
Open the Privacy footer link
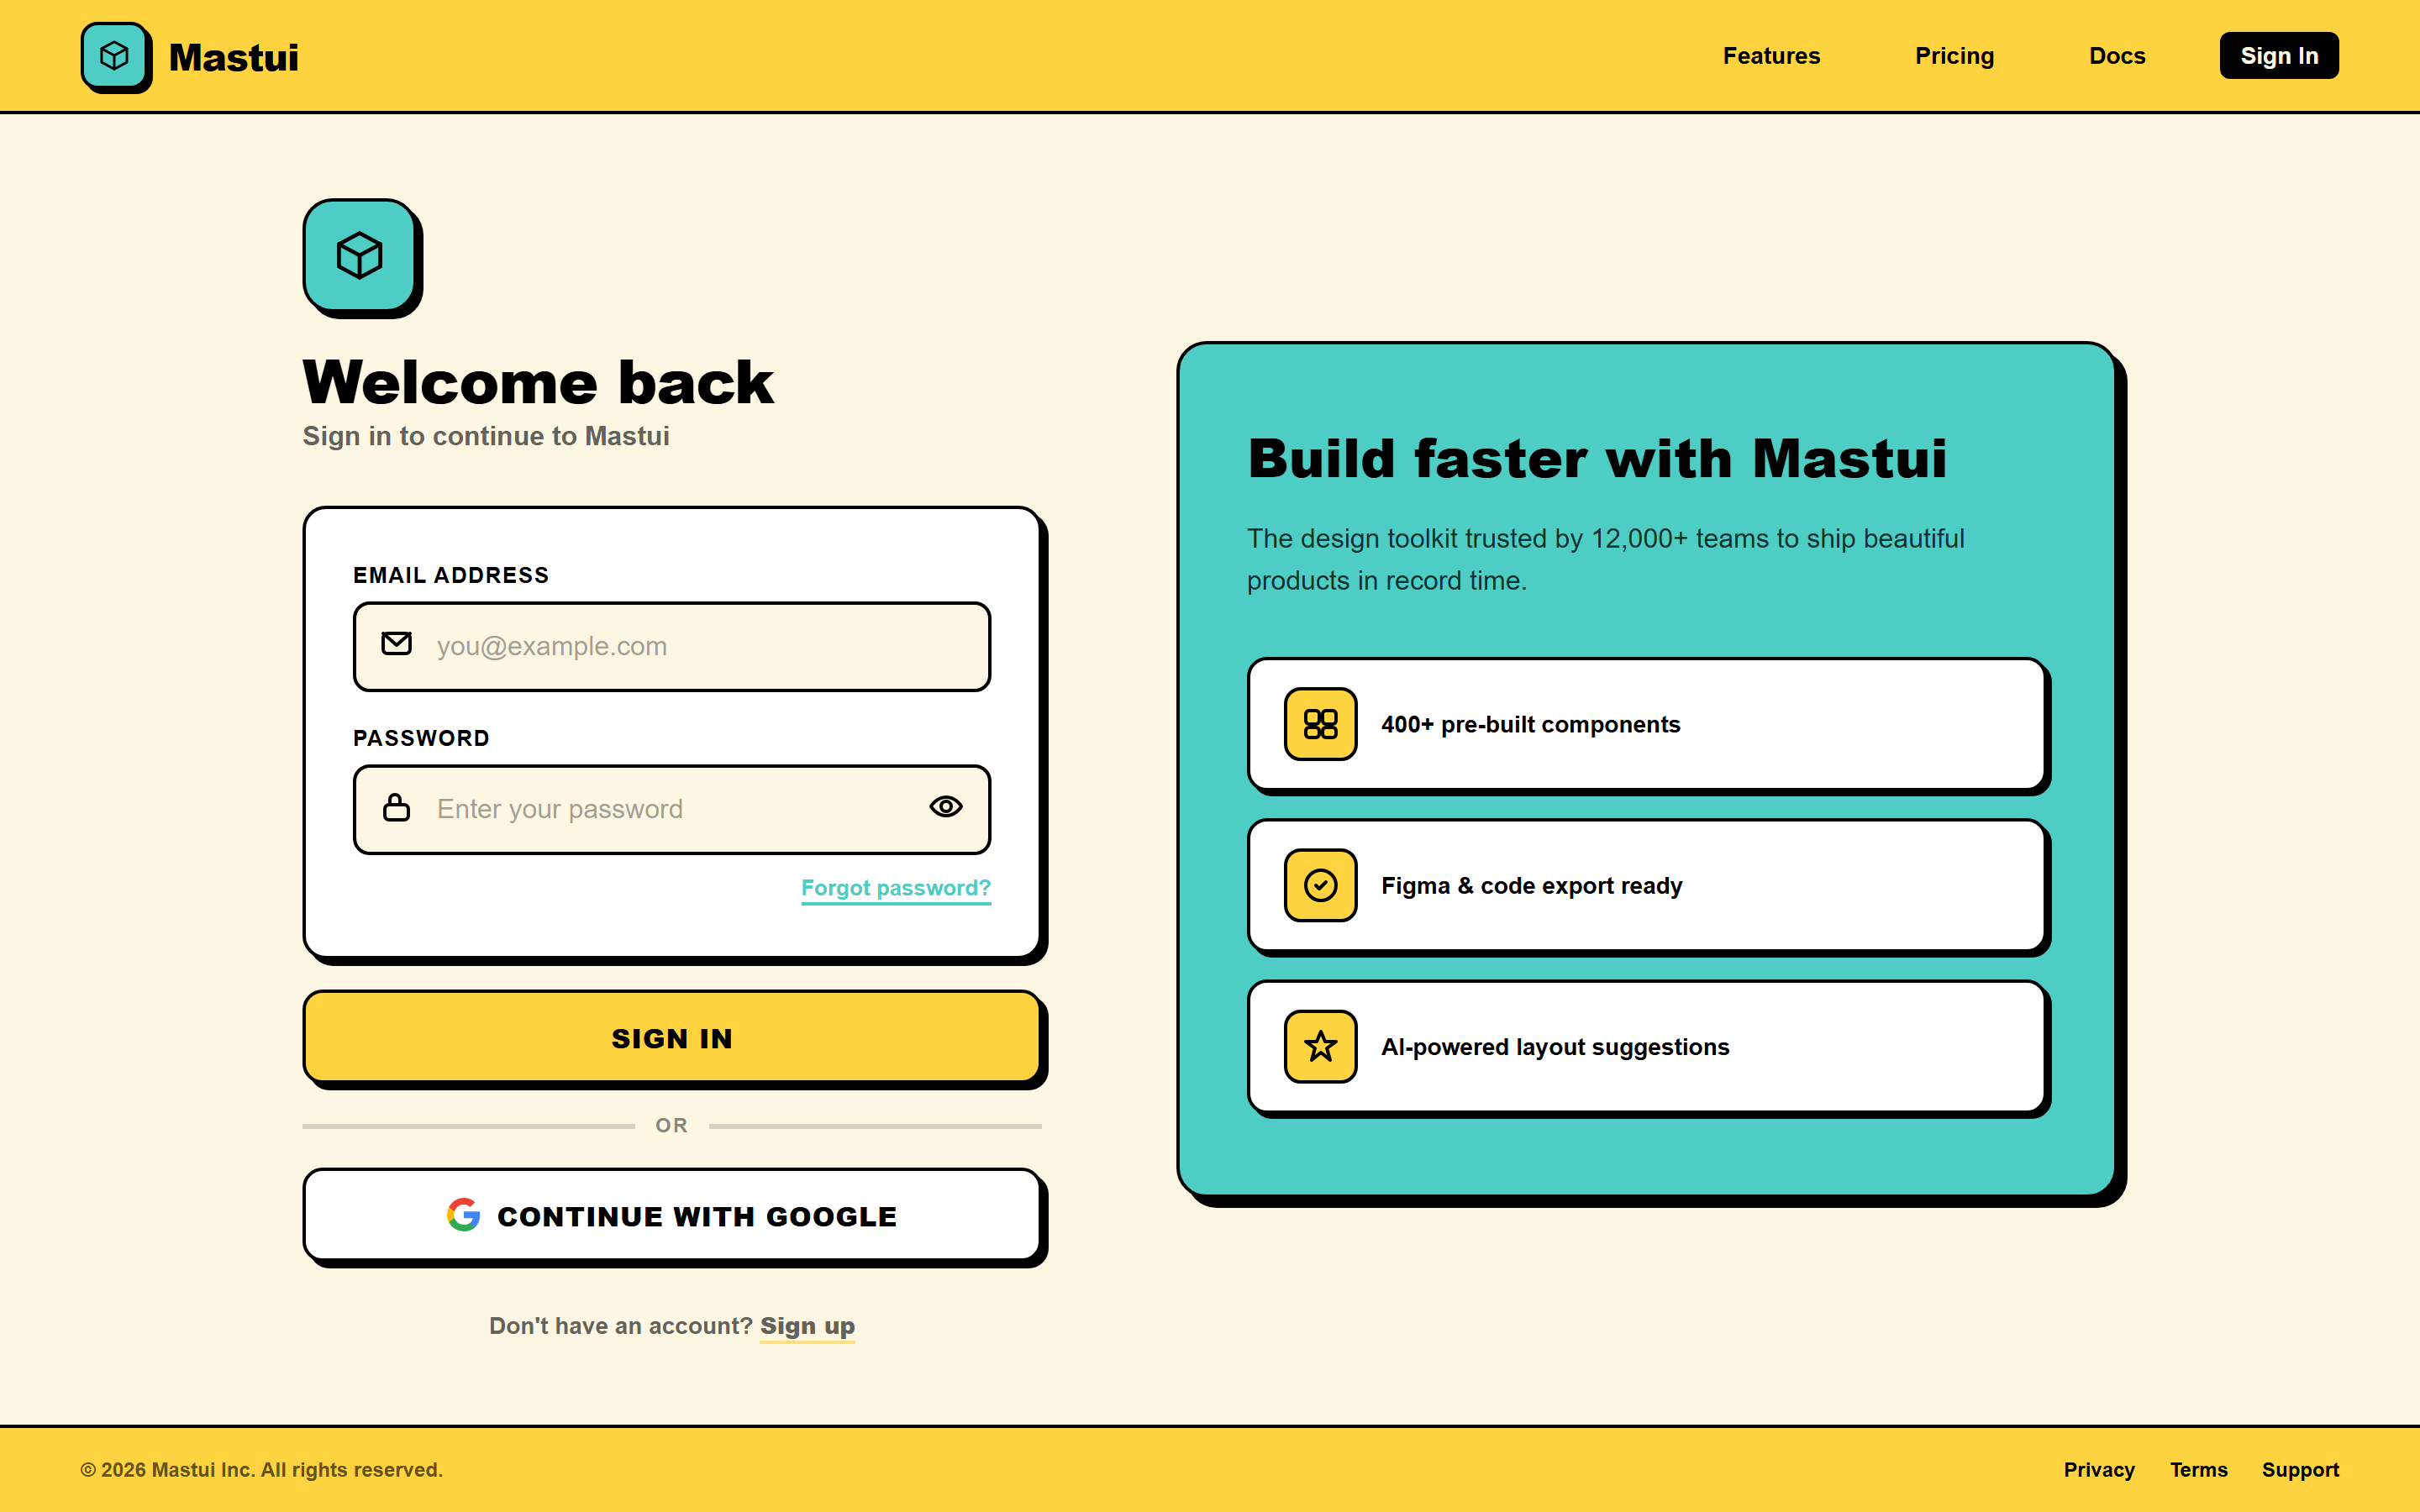click(2099, 1470)
